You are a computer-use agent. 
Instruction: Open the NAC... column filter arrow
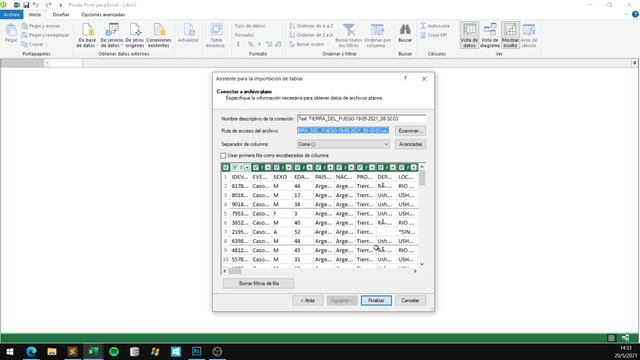[x=351, y=167]
